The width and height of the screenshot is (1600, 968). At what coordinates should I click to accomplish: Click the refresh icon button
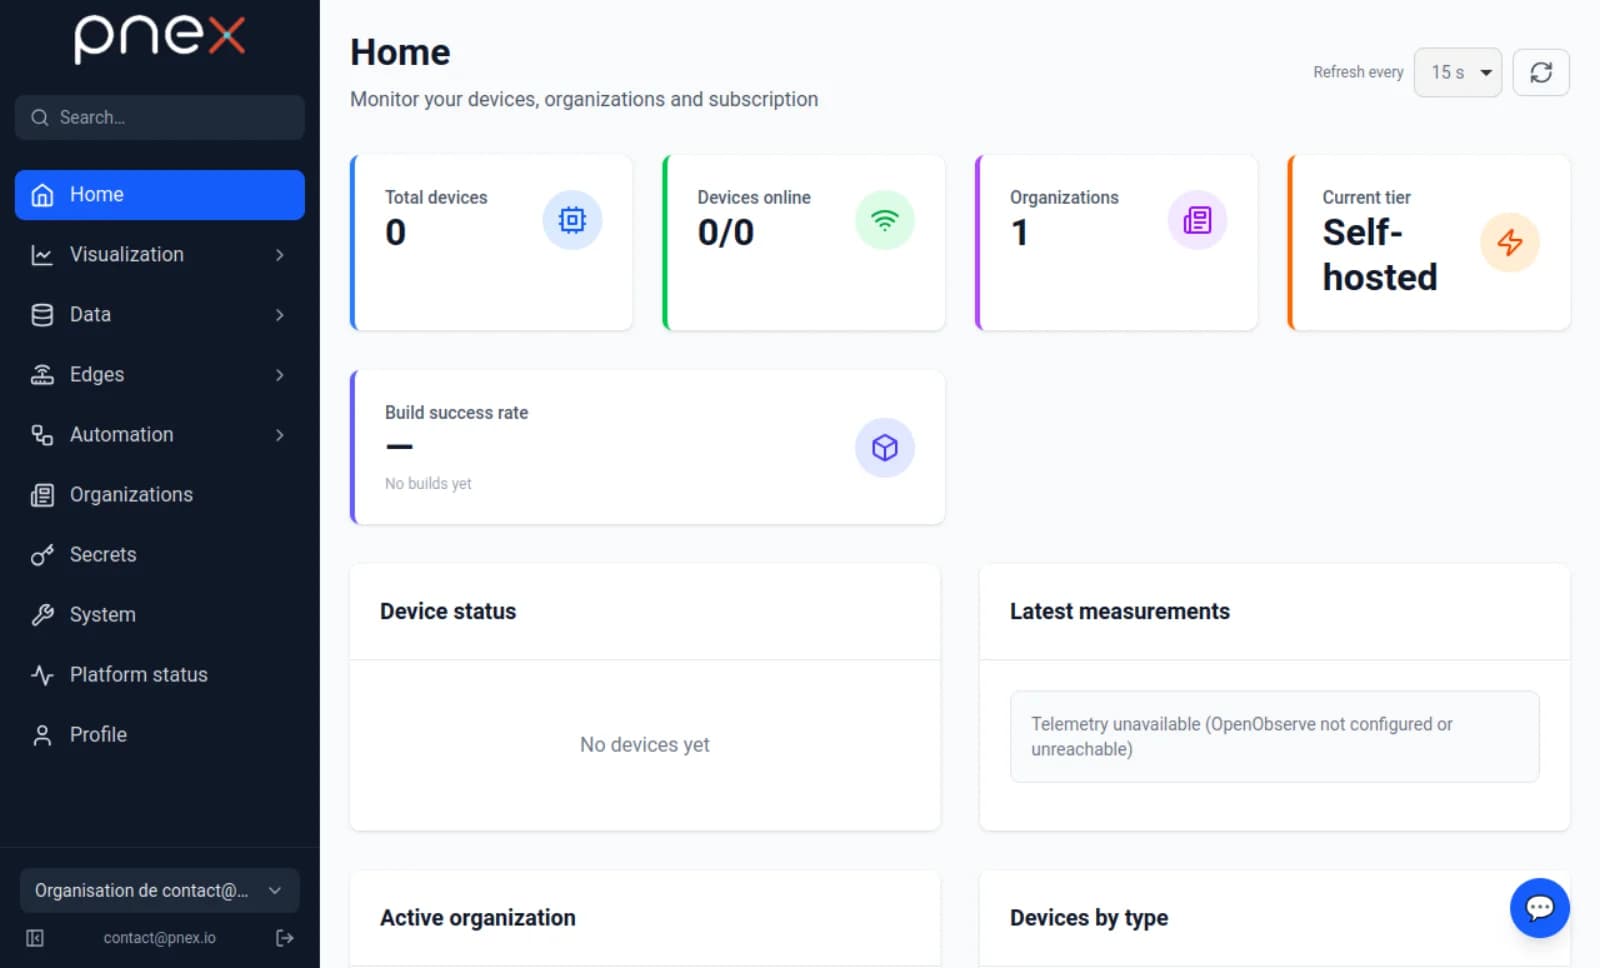pyautogui.click(x=1541, y=72)
